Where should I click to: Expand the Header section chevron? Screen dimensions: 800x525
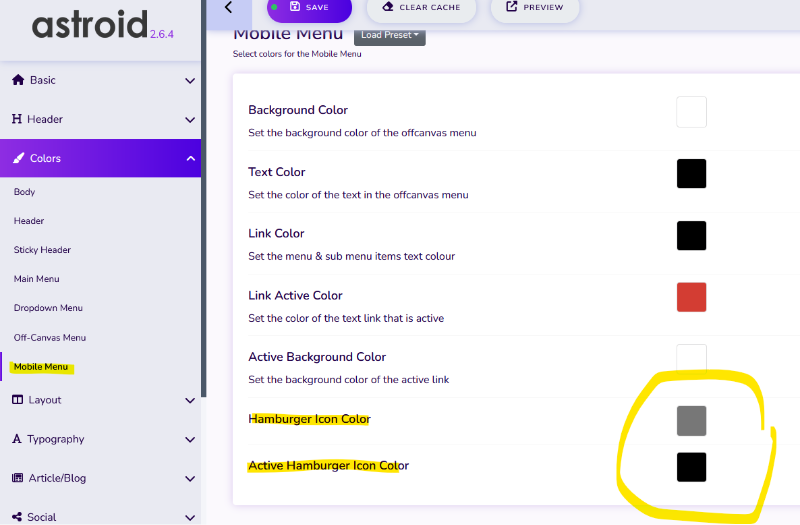coord(190,120)
